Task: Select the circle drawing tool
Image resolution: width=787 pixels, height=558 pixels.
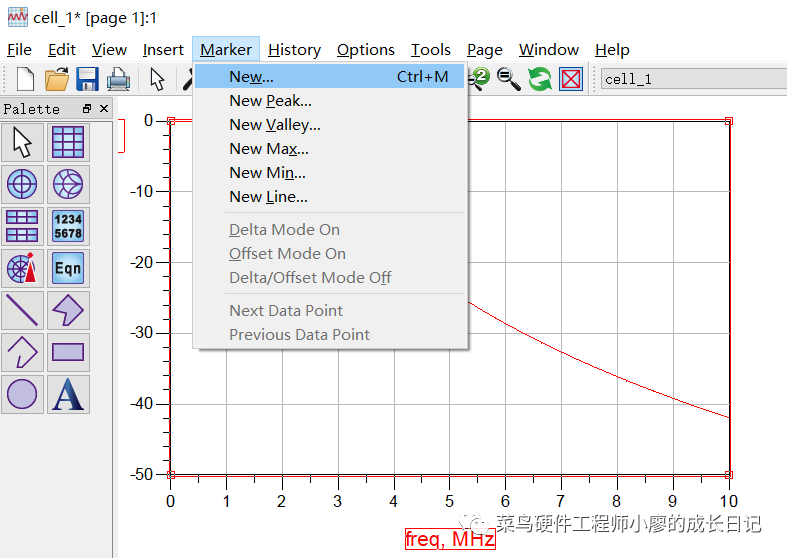Action: pyautogui.click(x=22, y=394)
